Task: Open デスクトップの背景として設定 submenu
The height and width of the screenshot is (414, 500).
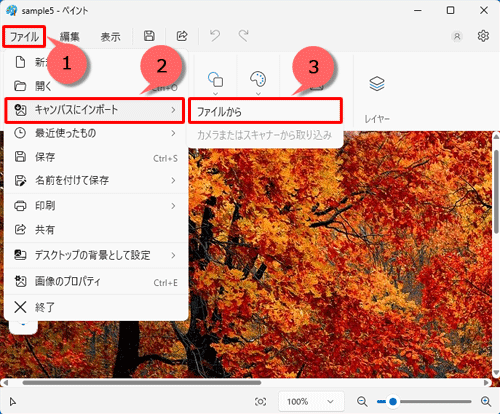Action: (95, 255)
